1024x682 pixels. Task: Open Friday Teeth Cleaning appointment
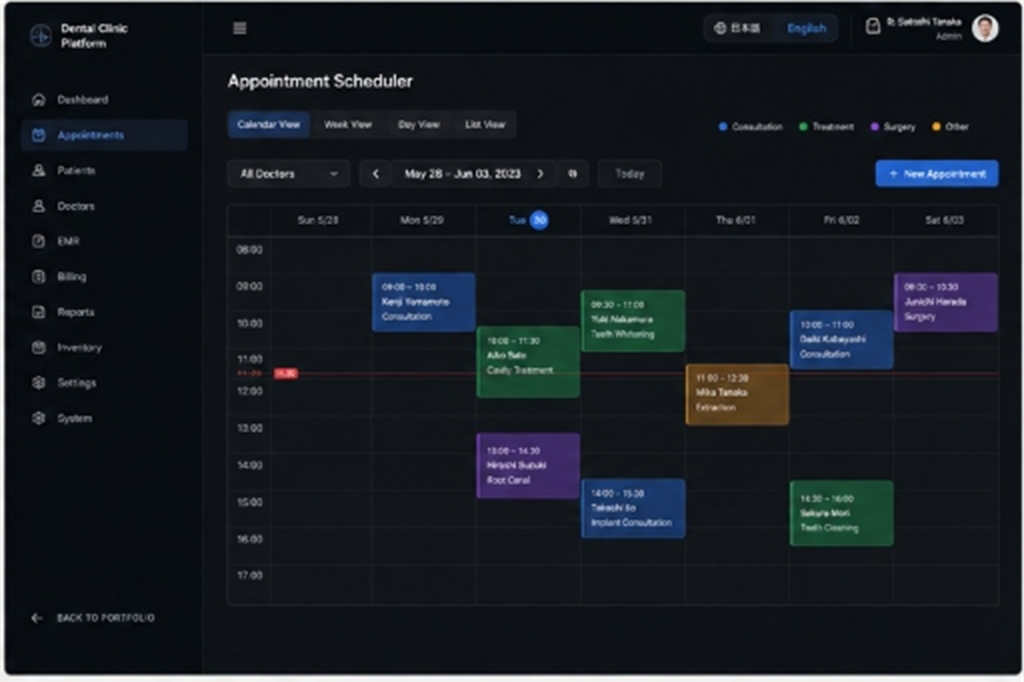point(841,513)
